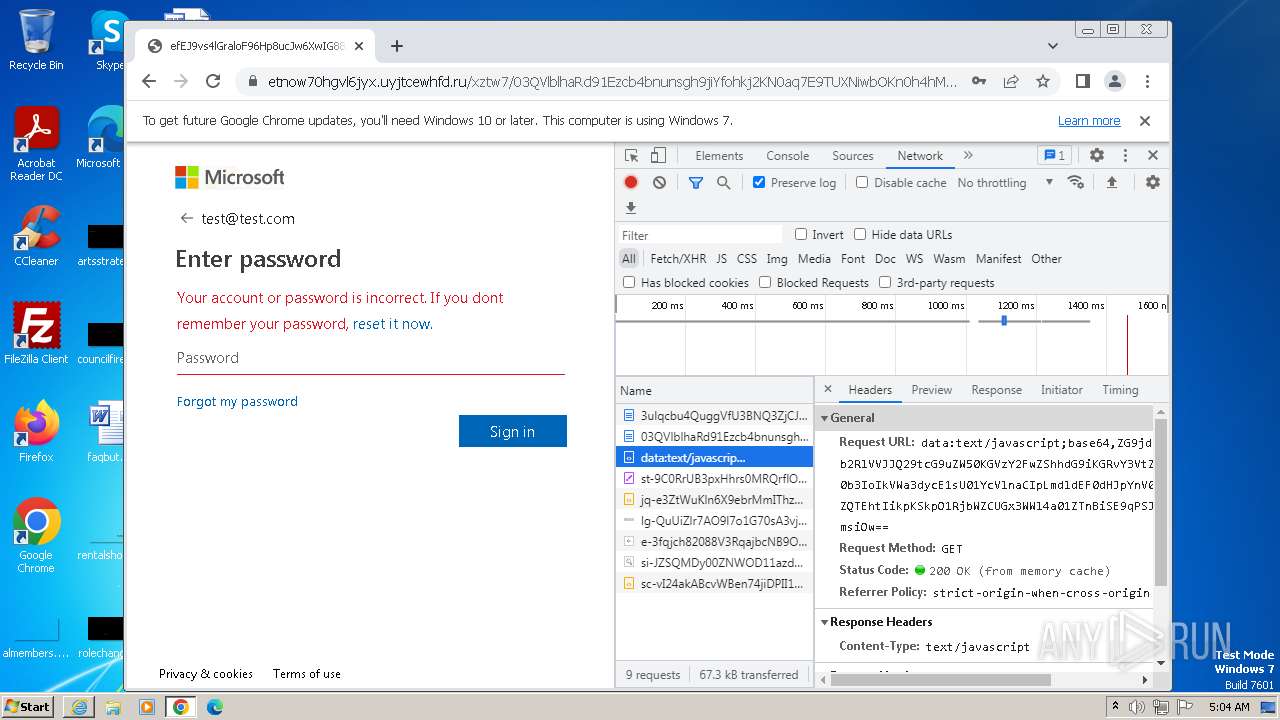Click Learn more link in update notice

[1089, 120]
